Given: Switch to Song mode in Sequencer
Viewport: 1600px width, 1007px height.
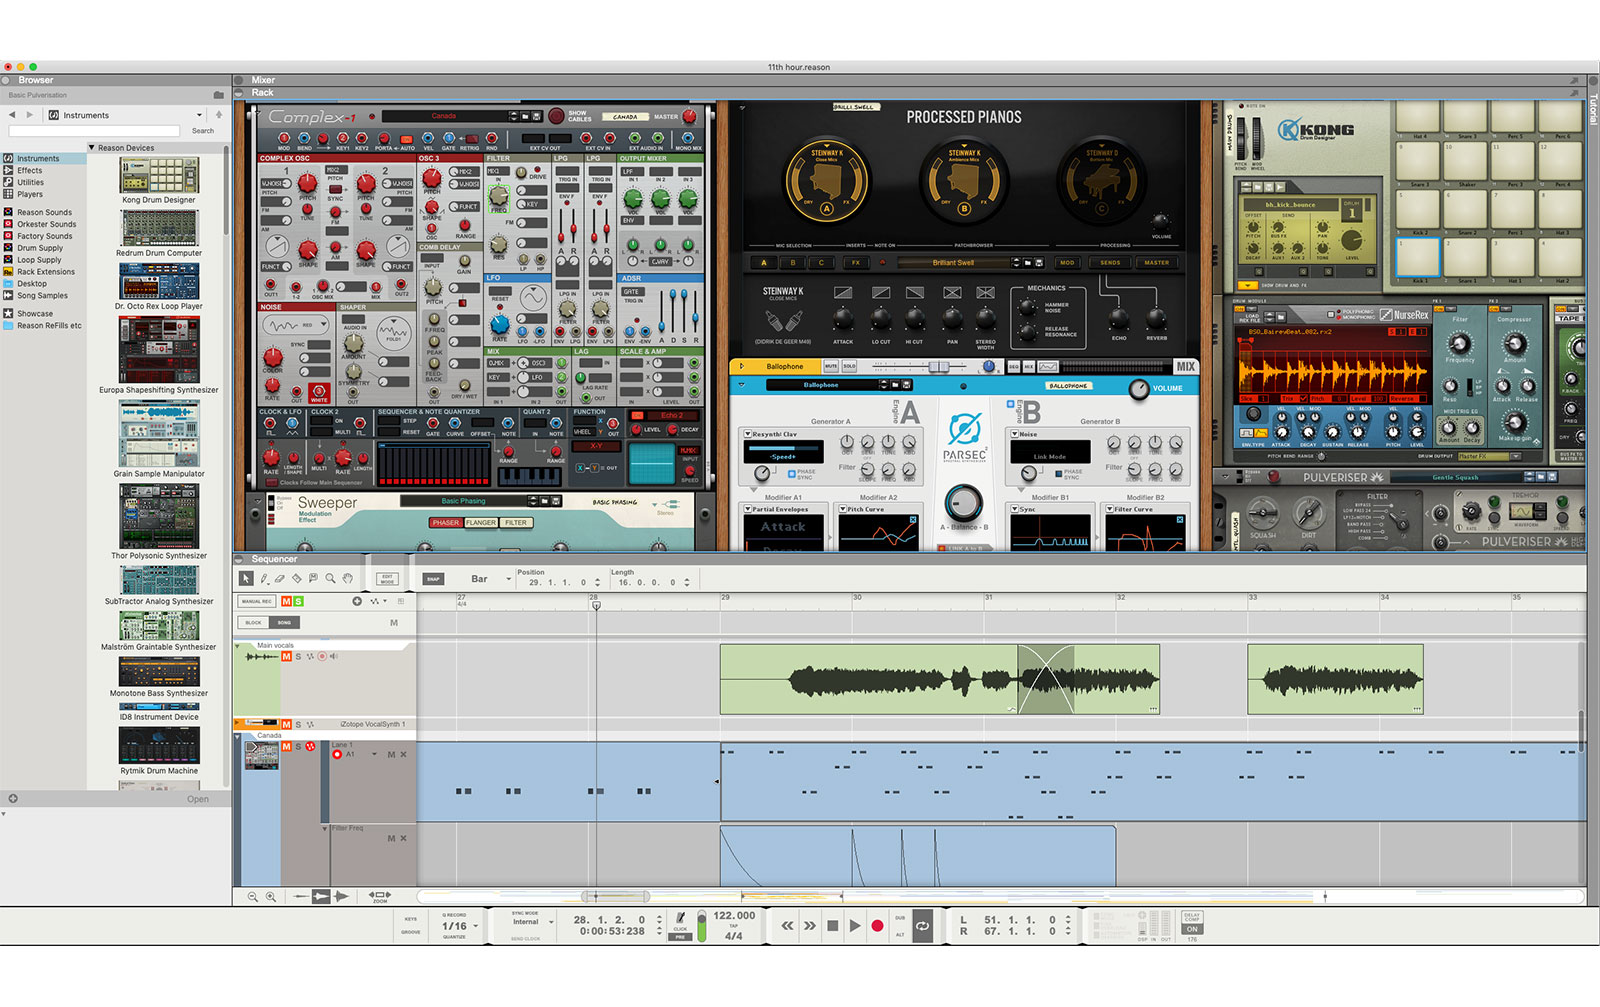Looking at the screenshot, I should pyautogui.click(x=284, y=622).
